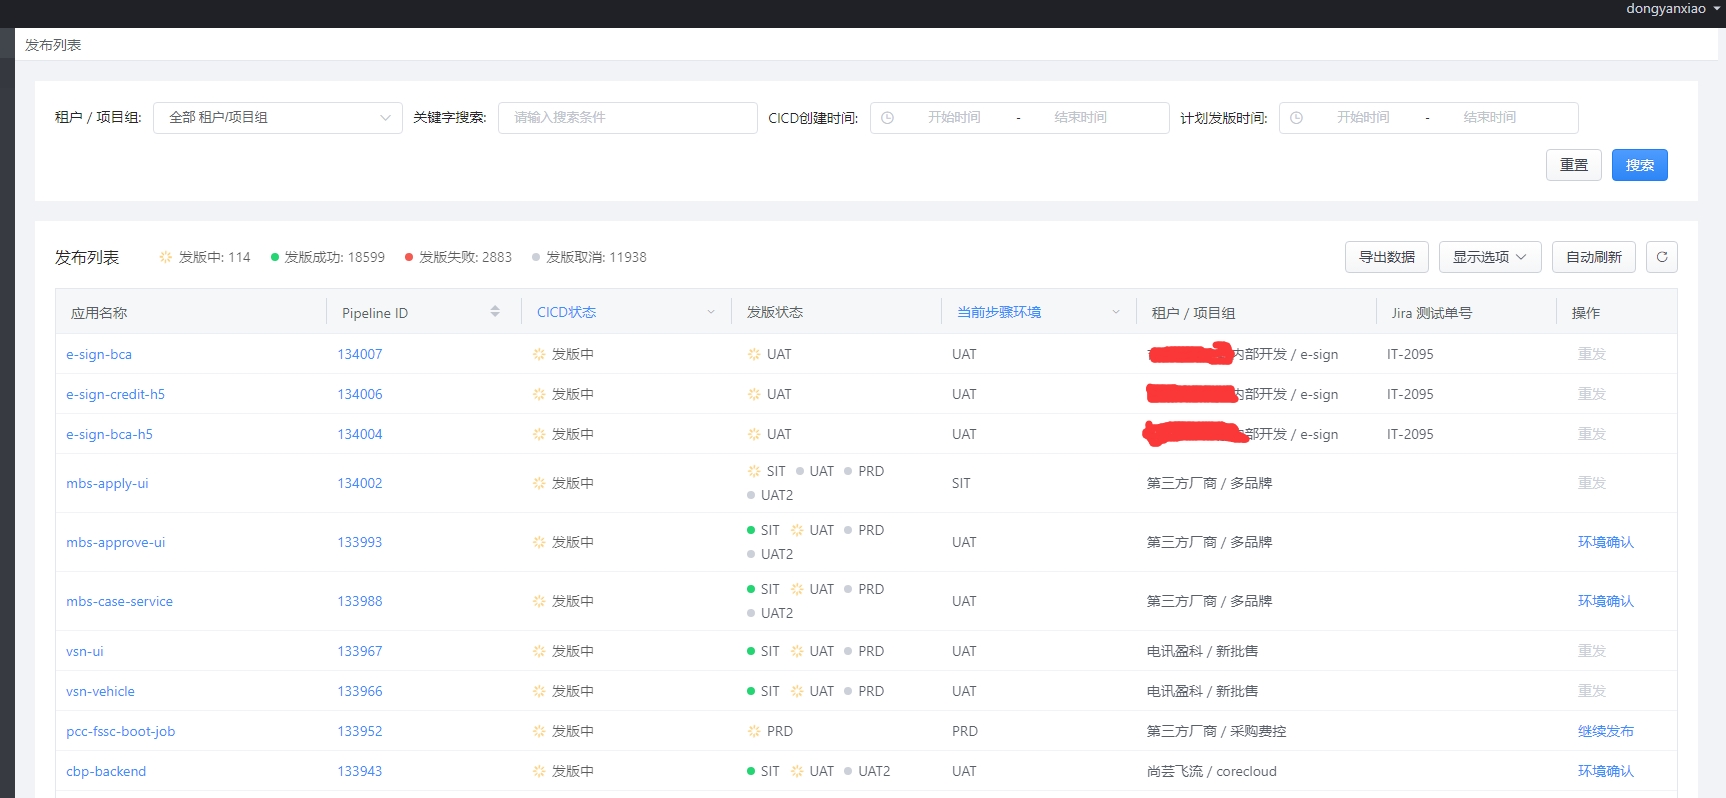
Task: Open pipeline 134006 link
Action: 360,394
